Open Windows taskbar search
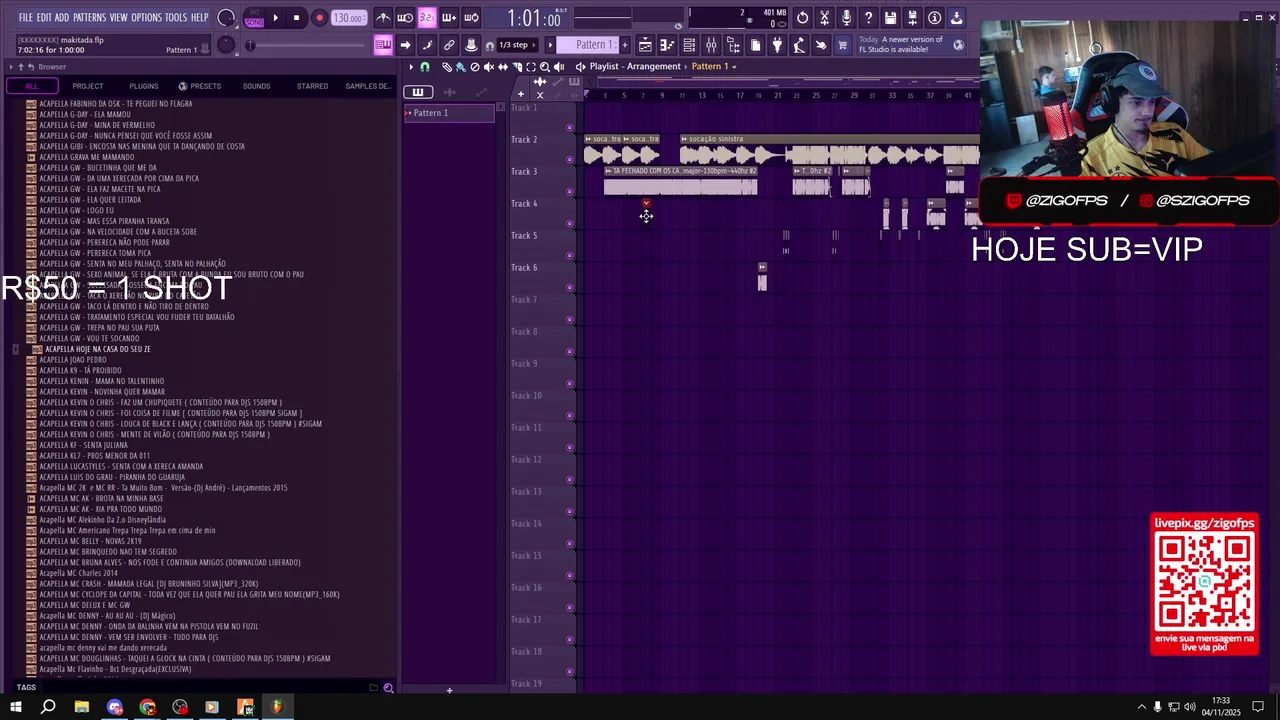1280x720 pixels. tap(48, 707)
